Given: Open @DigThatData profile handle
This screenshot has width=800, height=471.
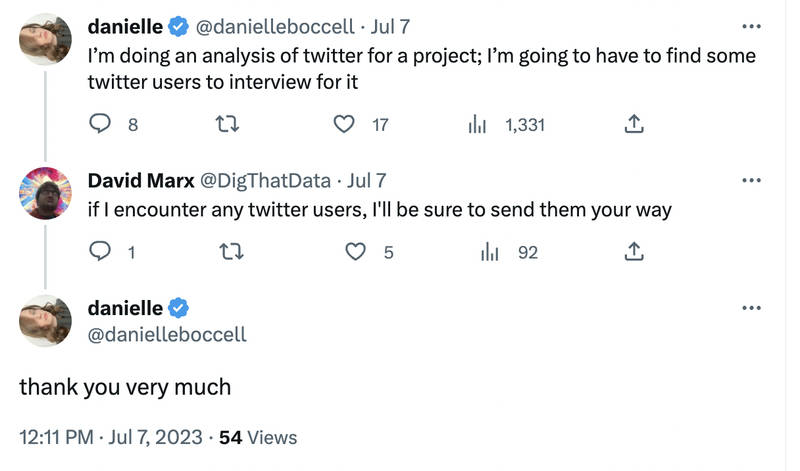Looking at the screenshot, I should 265,180.
